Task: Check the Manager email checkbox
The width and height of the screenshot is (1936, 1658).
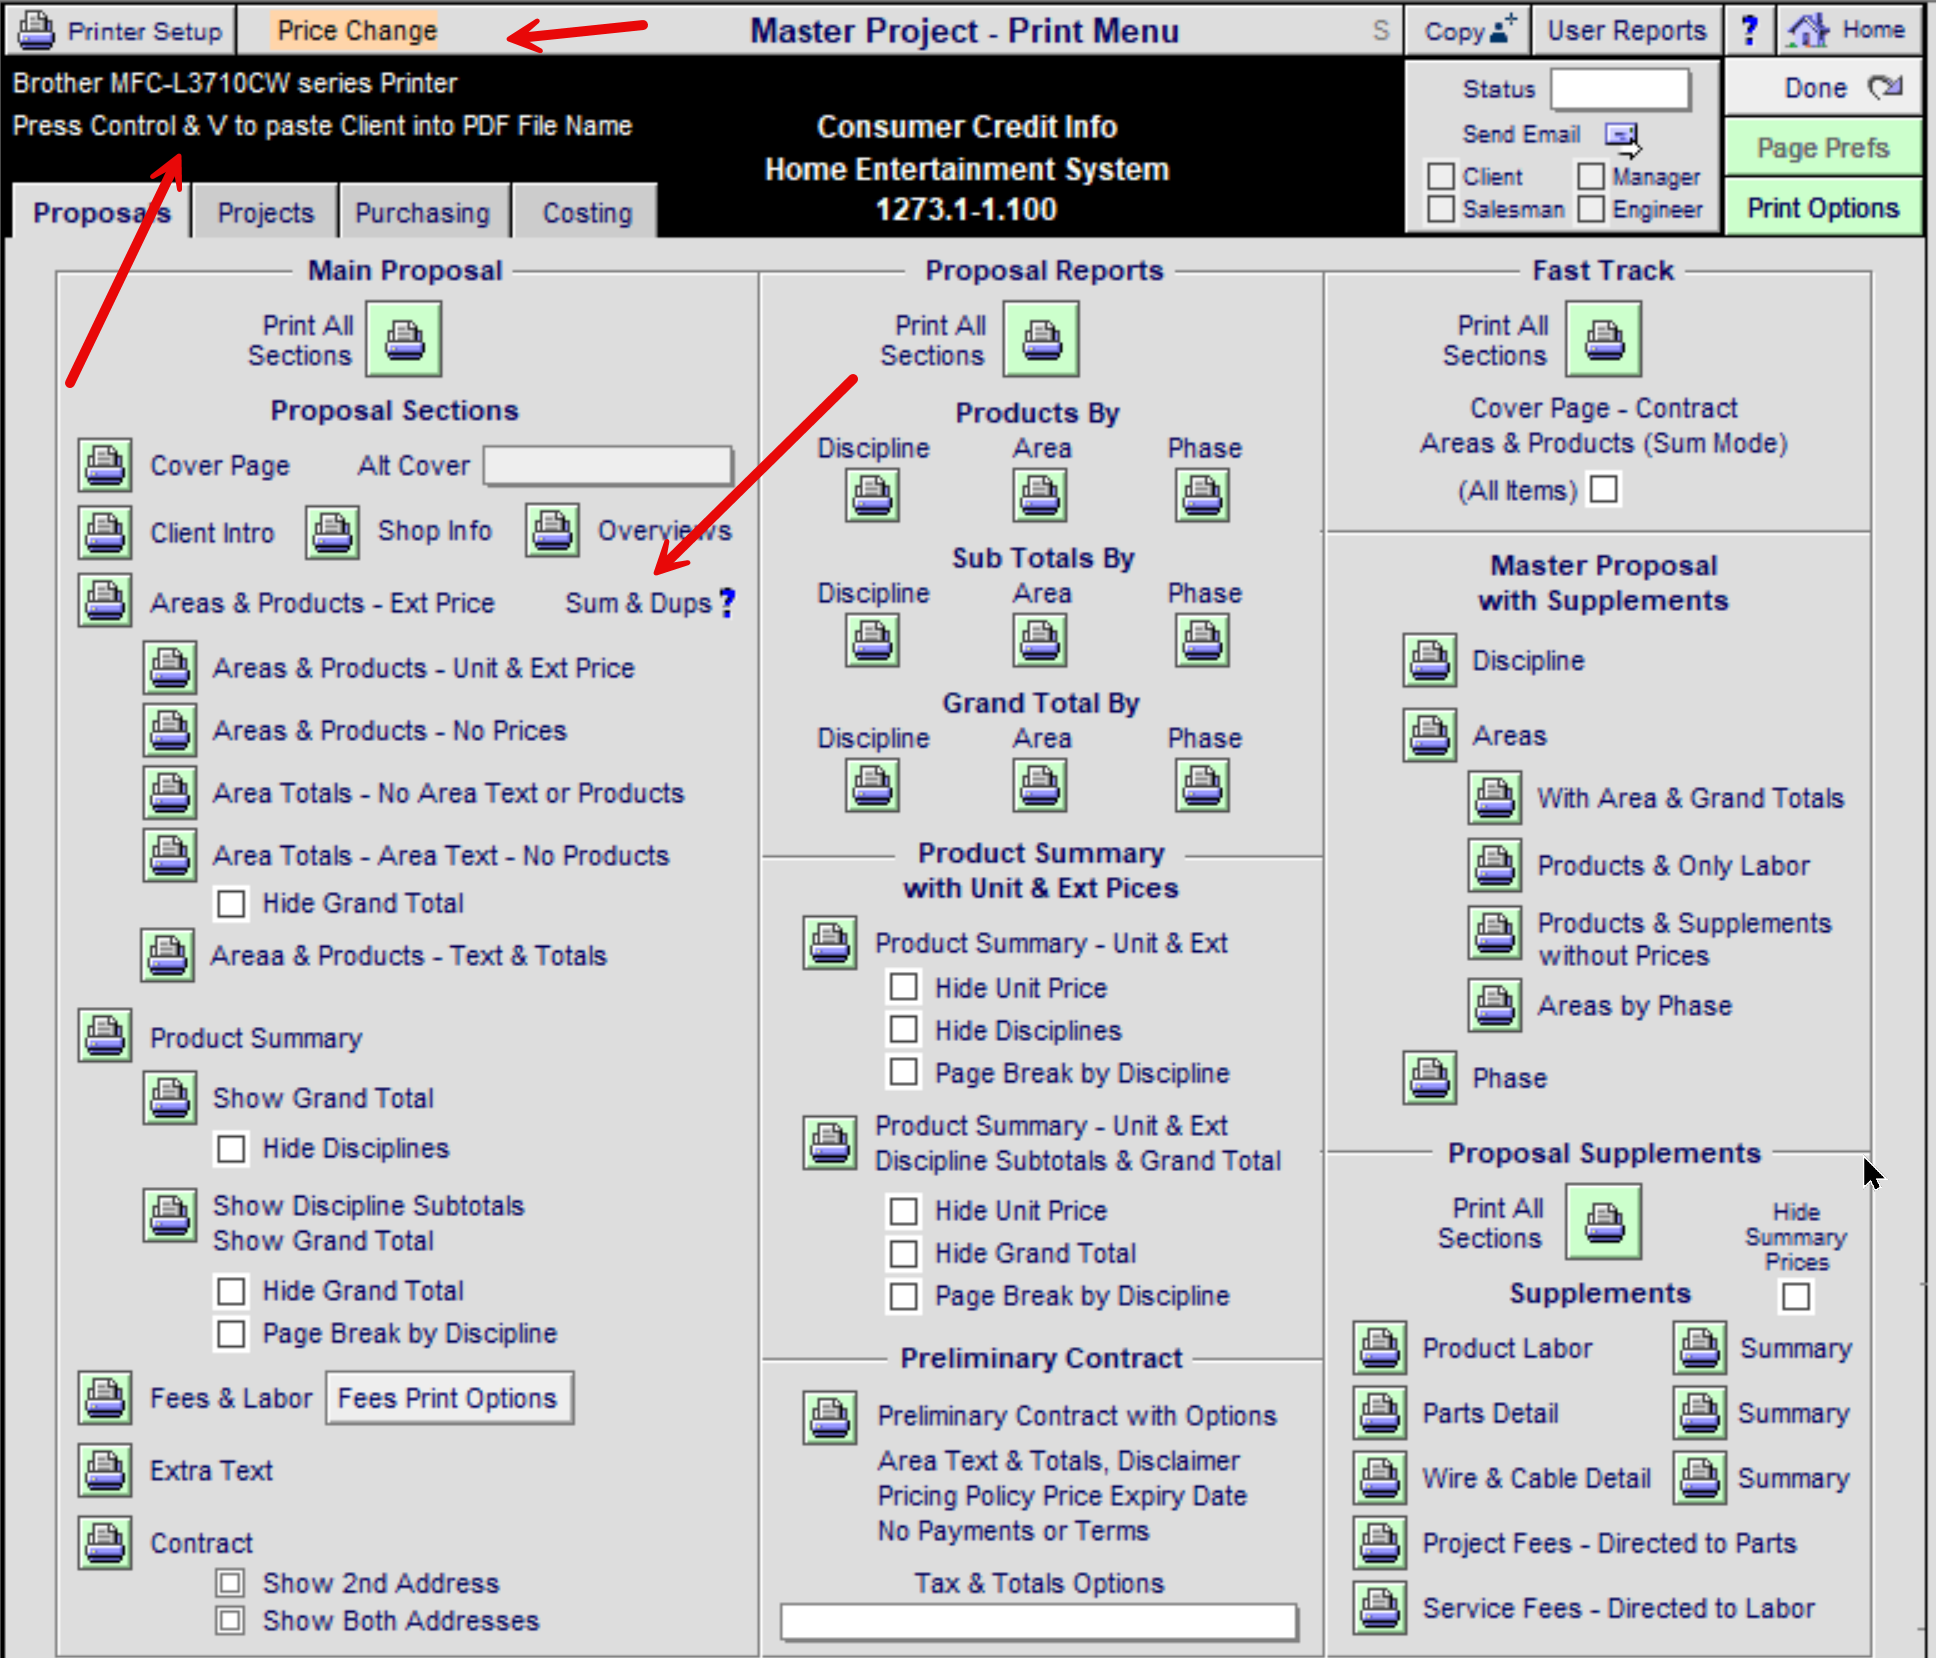Action: (1591, 176)
